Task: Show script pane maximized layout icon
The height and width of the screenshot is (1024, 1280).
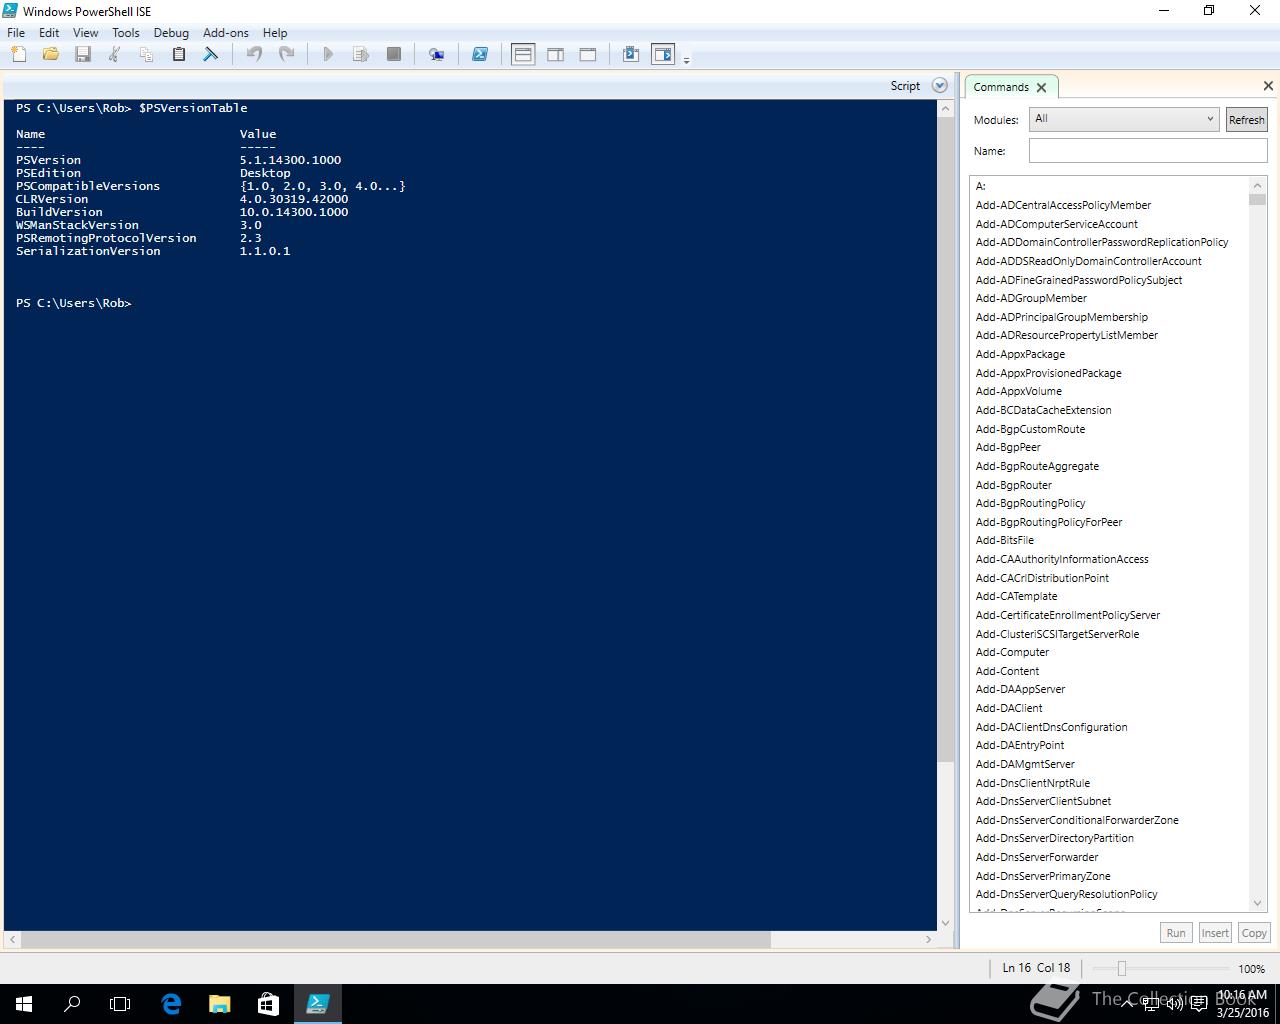Action: pyautogui.click(x=588, y=54)
